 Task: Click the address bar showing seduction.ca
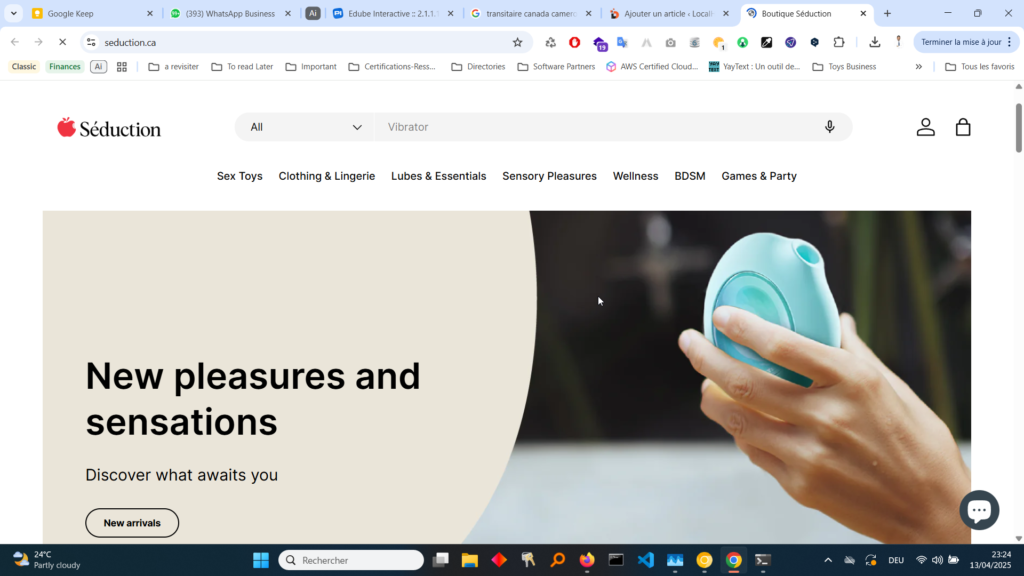tap(304, 42)
